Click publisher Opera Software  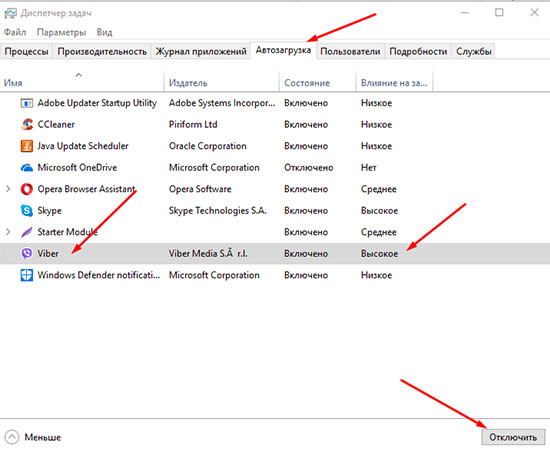pos(200,189)
